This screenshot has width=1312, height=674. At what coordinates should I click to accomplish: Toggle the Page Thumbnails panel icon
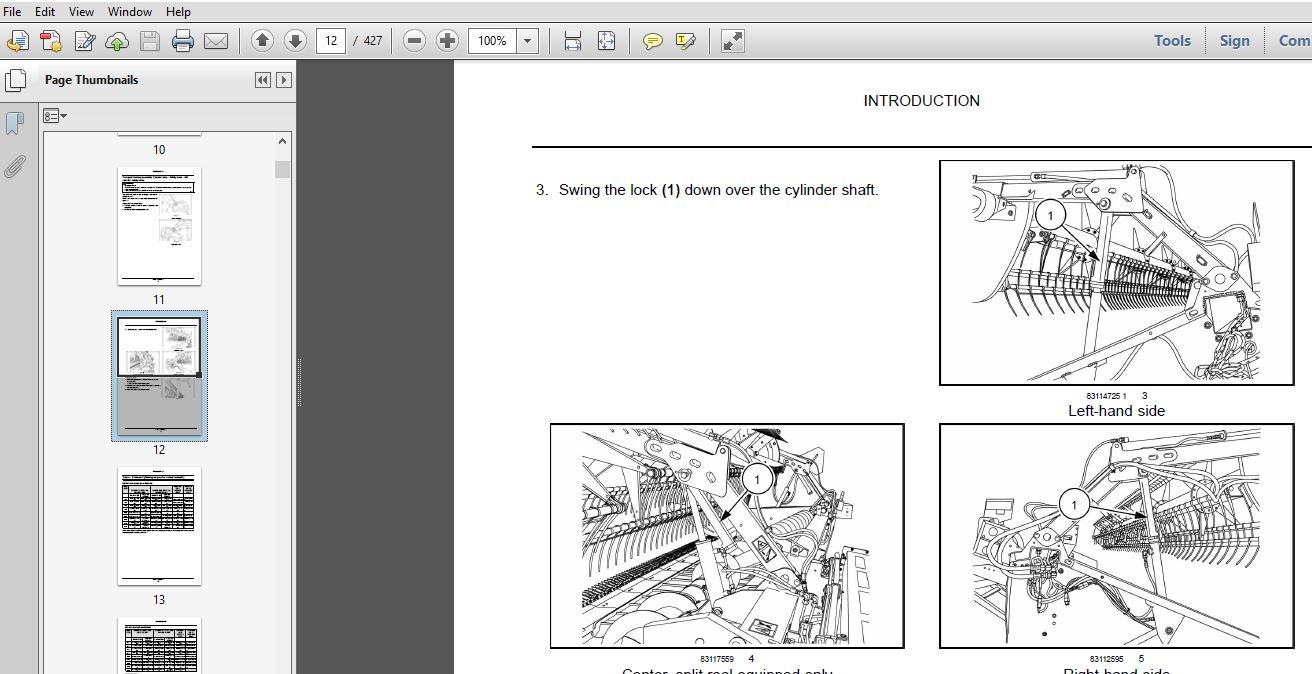coord(15,81)
